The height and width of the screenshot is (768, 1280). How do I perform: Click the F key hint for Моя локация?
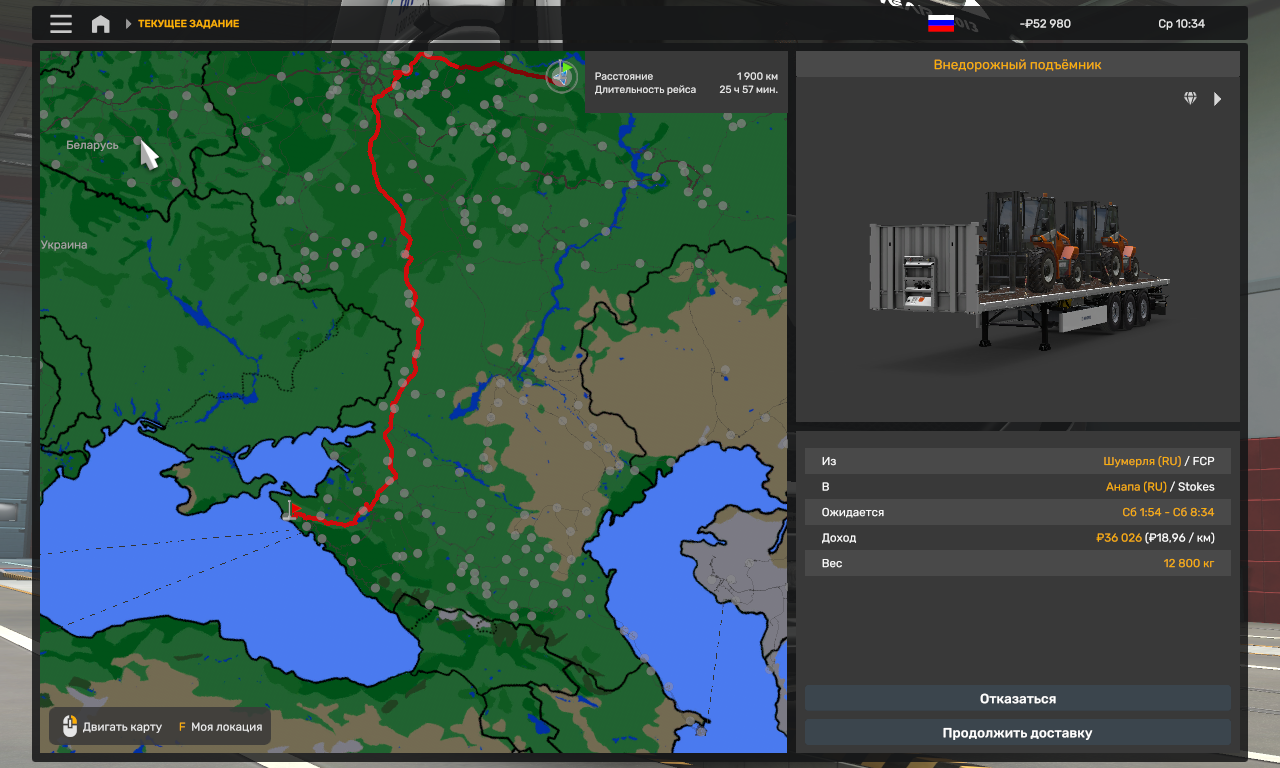[x=182, y=727]
